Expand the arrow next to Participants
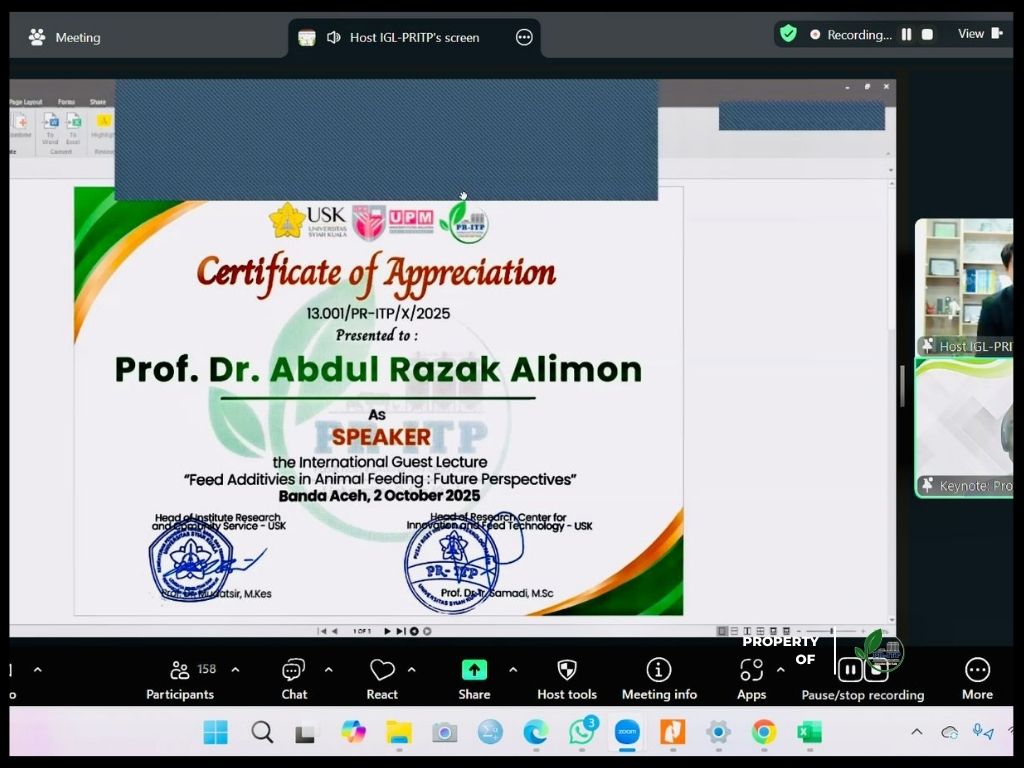1024x768 pixels. 235,670
